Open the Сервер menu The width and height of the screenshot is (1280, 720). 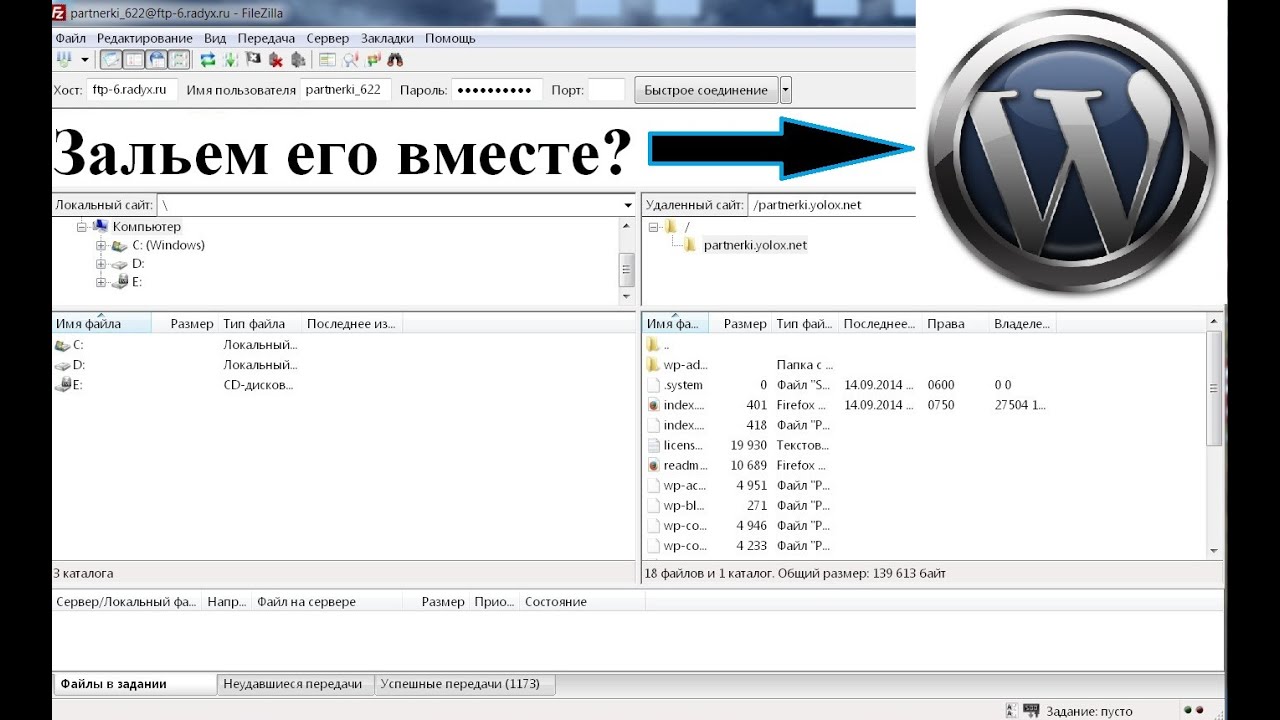coord(328,38)
